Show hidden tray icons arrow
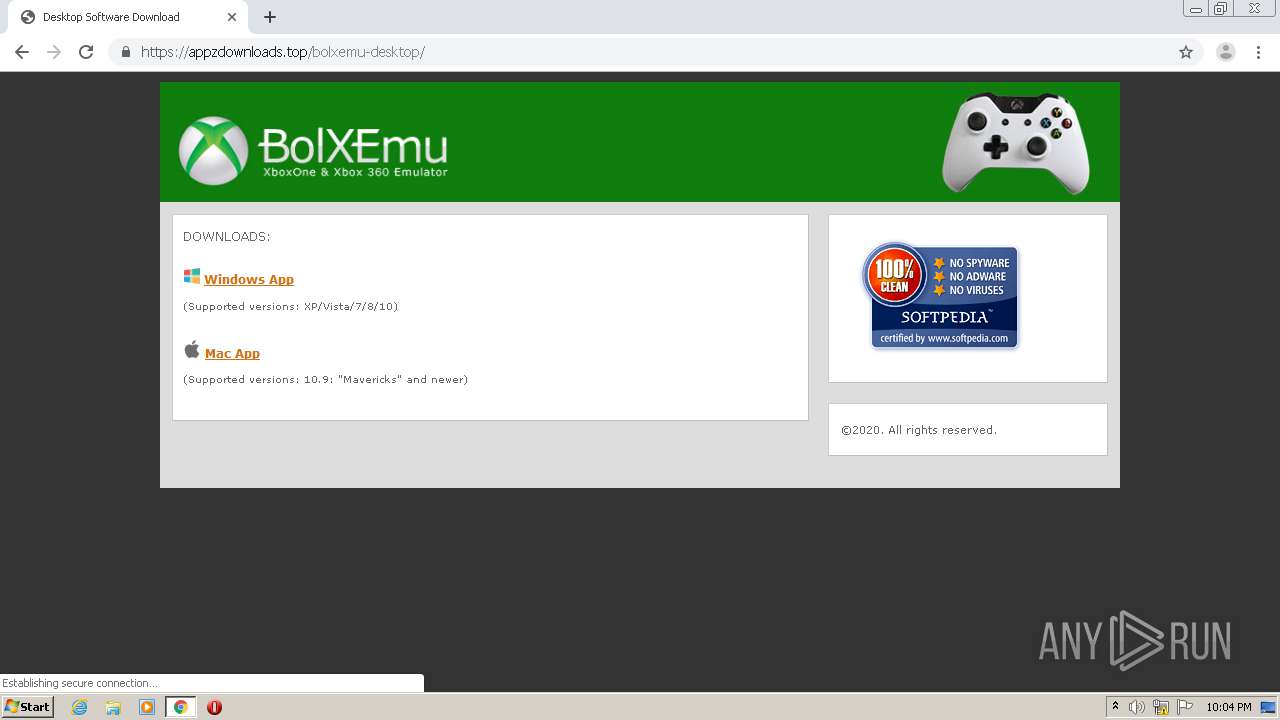The image size is (1280, 720). 1116,707
